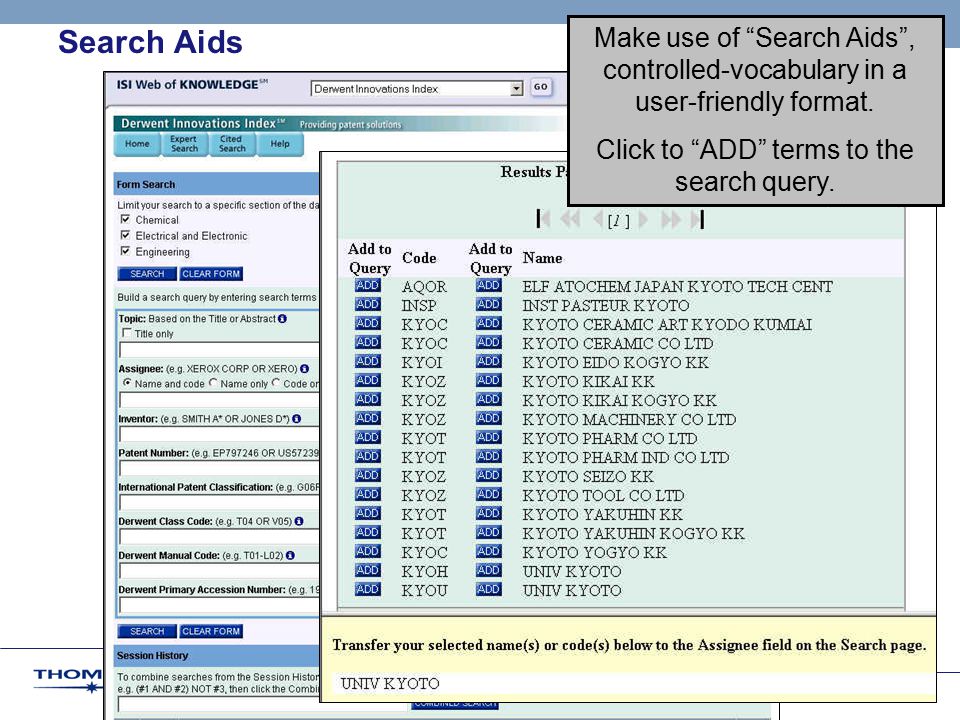Click name text KYOTO YAKUHIN KOGYO KK
The image size is (960, 720).
(x=634, y=533)
